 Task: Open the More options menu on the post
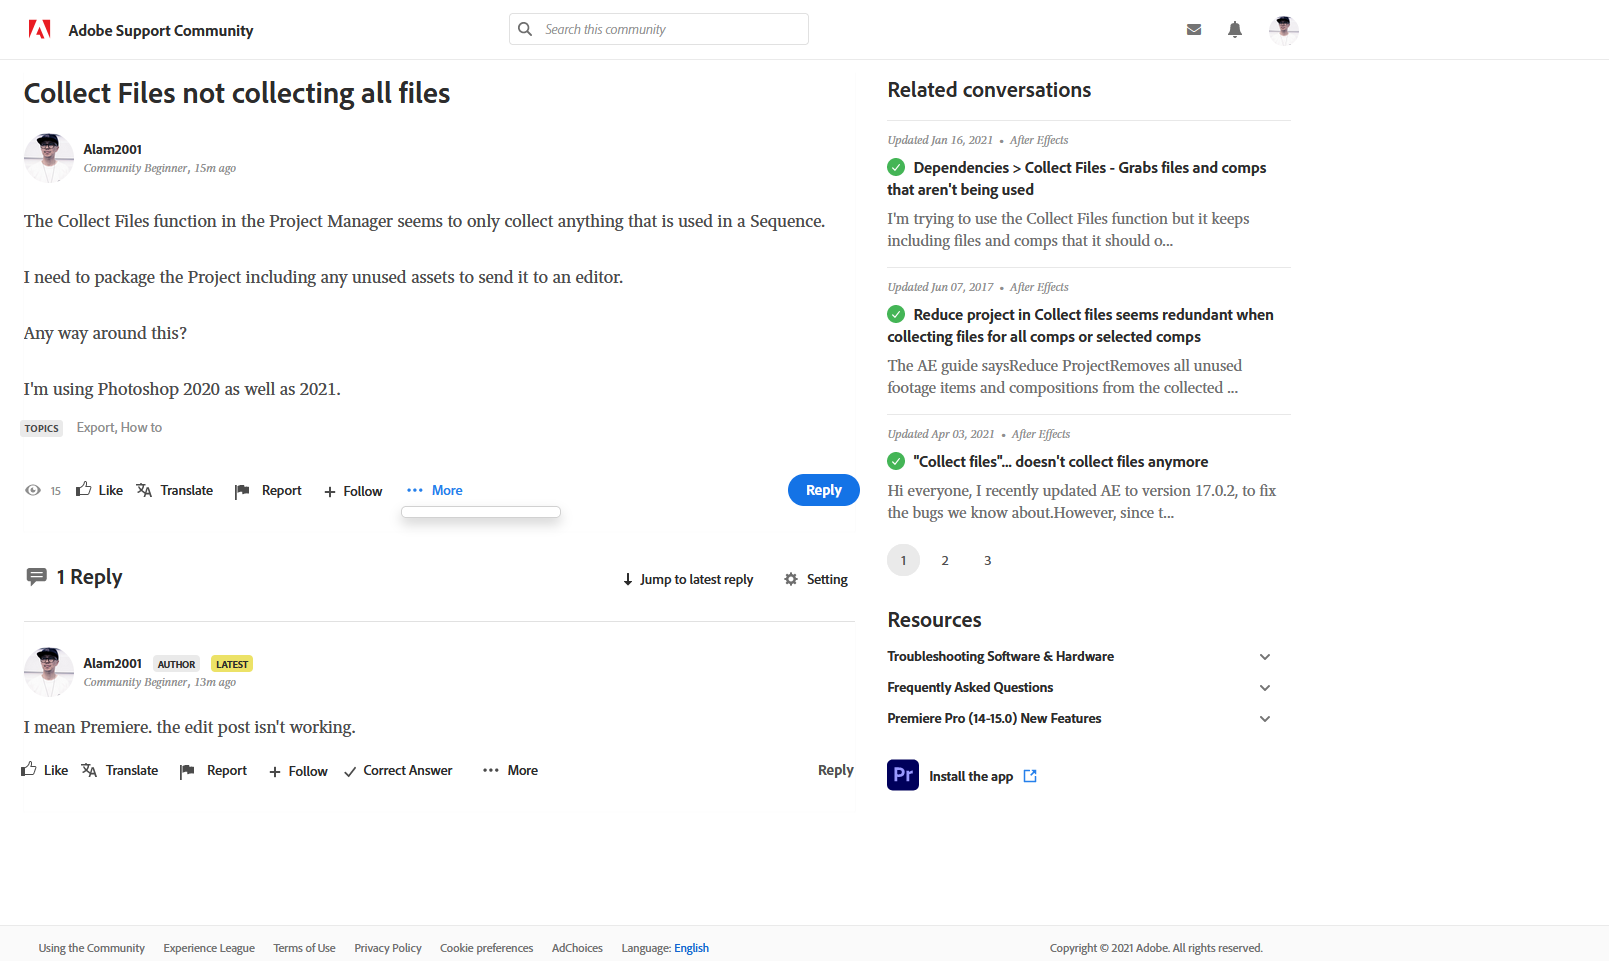coord(434,490)
